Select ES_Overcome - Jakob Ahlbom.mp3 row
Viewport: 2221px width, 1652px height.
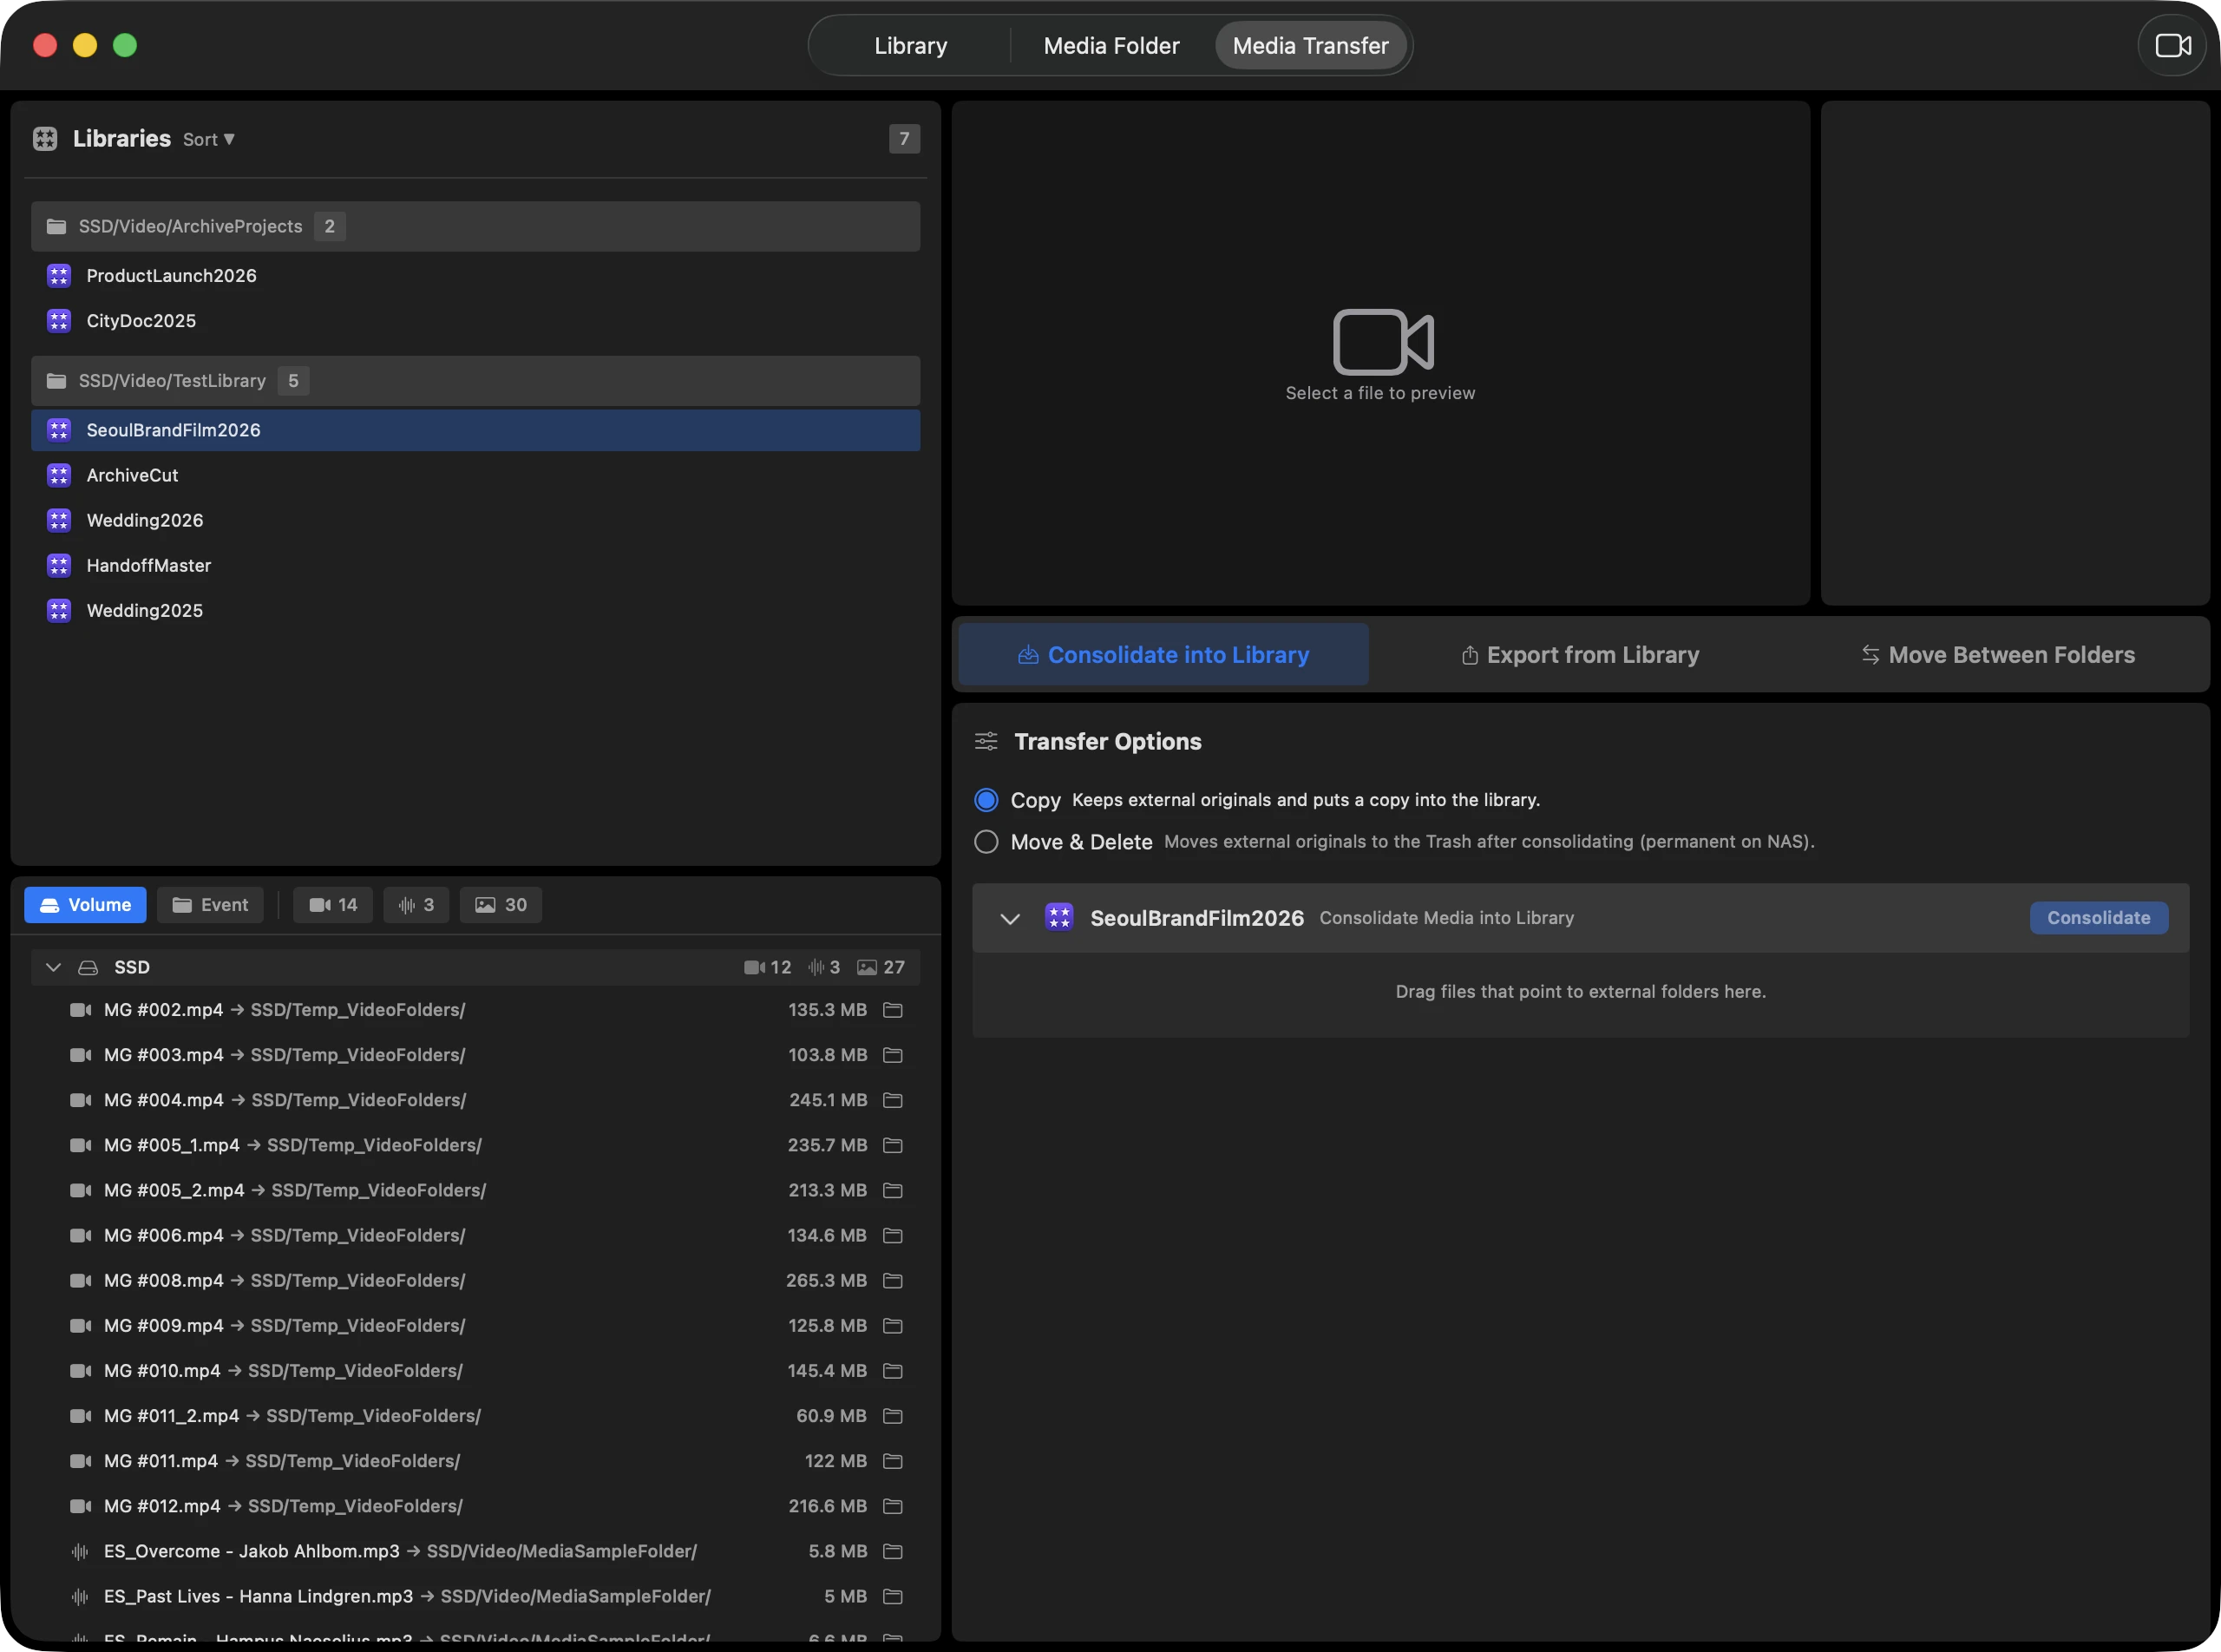tap(475, 1551)
